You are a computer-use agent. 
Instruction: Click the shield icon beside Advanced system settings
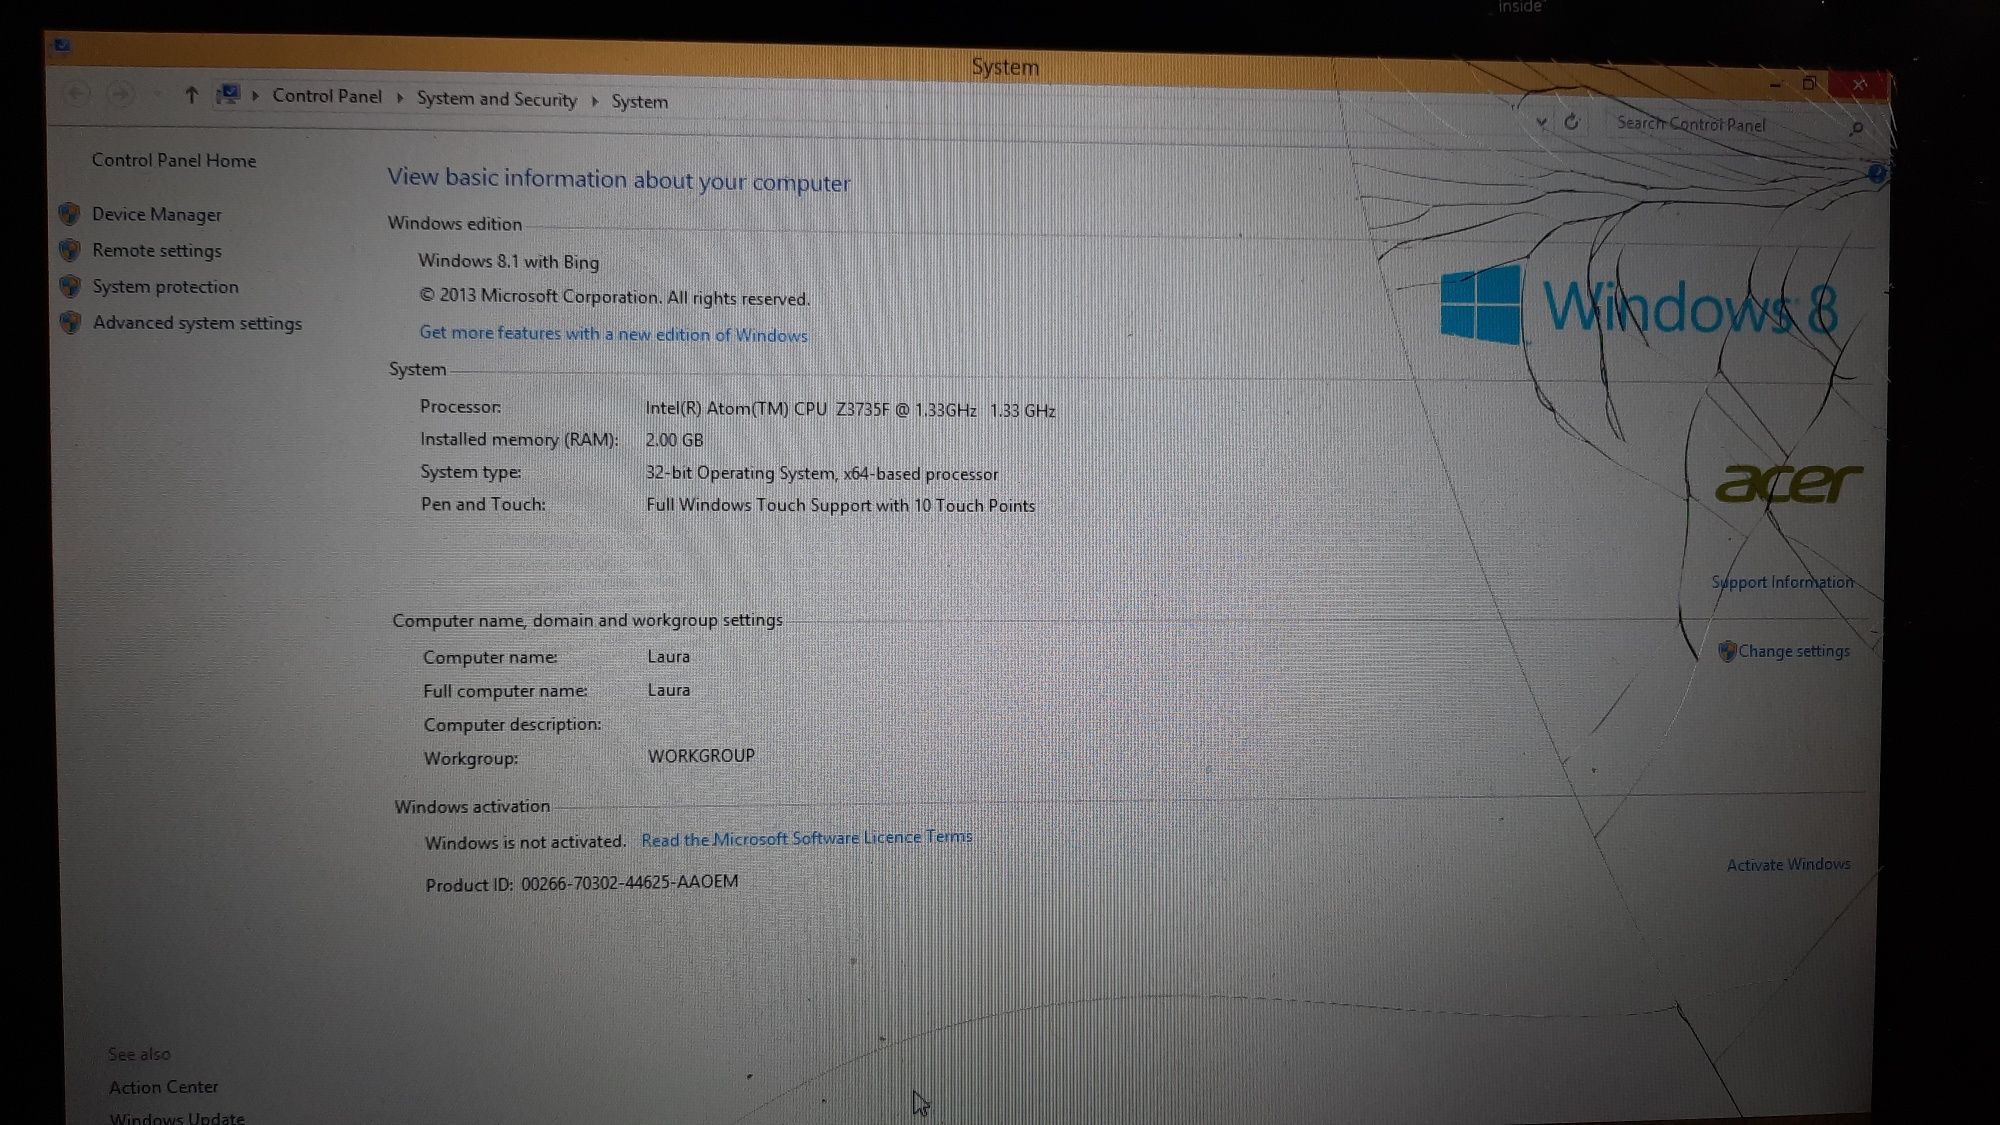70,322
